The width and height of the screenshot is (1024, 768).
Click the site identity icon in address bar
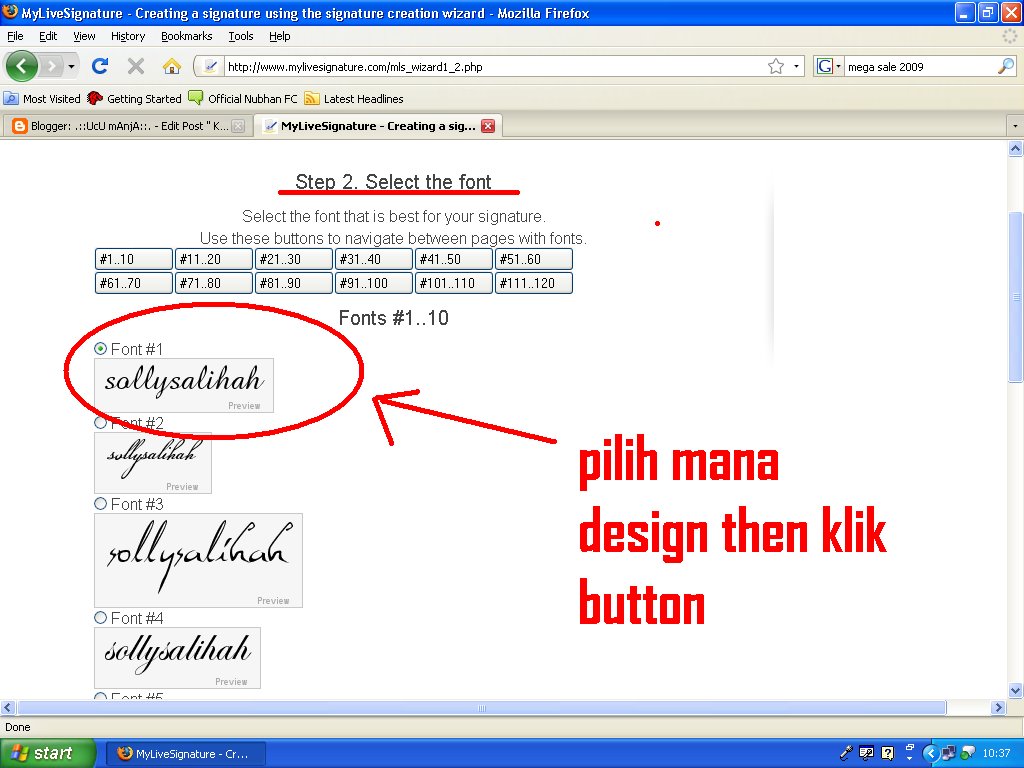coord(210,66)
